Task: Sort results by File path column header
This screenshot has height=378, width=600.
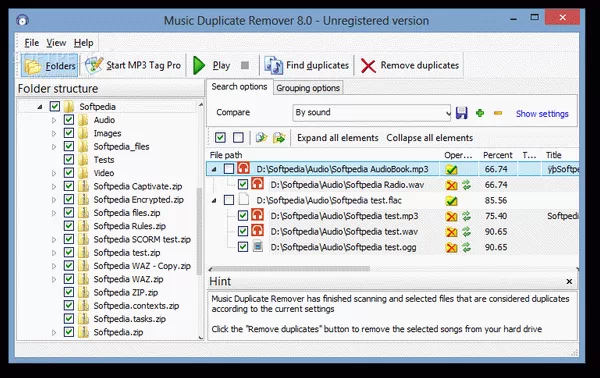Action: 324,155
